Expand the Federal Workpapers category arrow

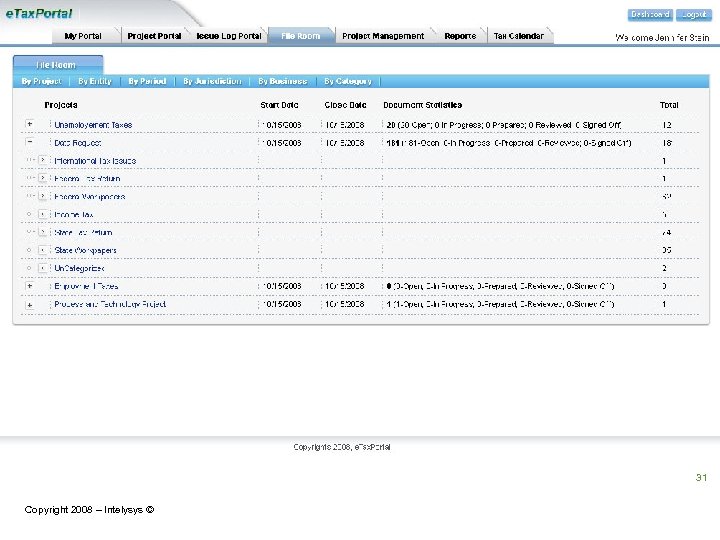tap(43, 196)
